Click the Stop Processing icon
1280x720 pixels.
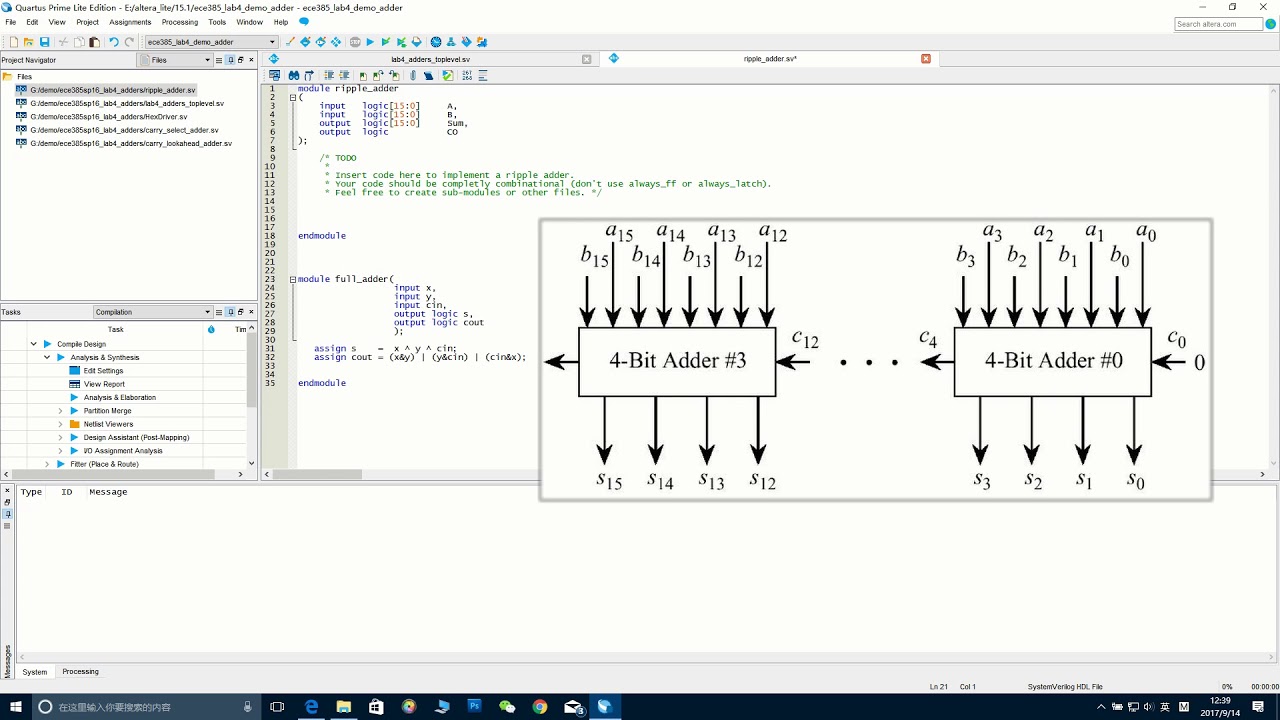click(x=355, y=42)
